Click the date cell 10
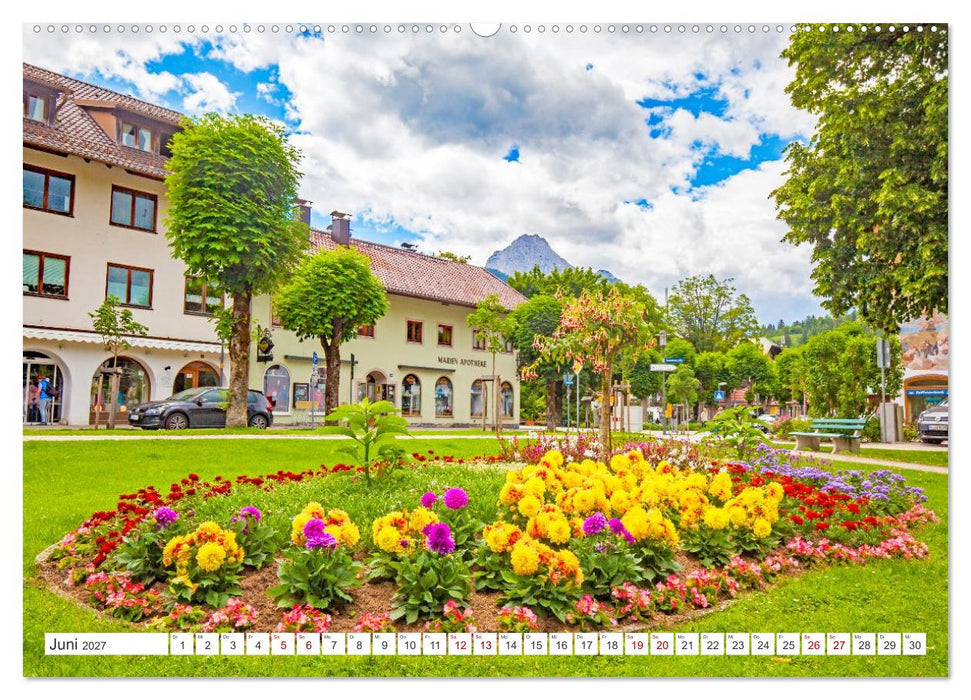The width and height of the screenshot is (971, 700). tap(409, 644)
